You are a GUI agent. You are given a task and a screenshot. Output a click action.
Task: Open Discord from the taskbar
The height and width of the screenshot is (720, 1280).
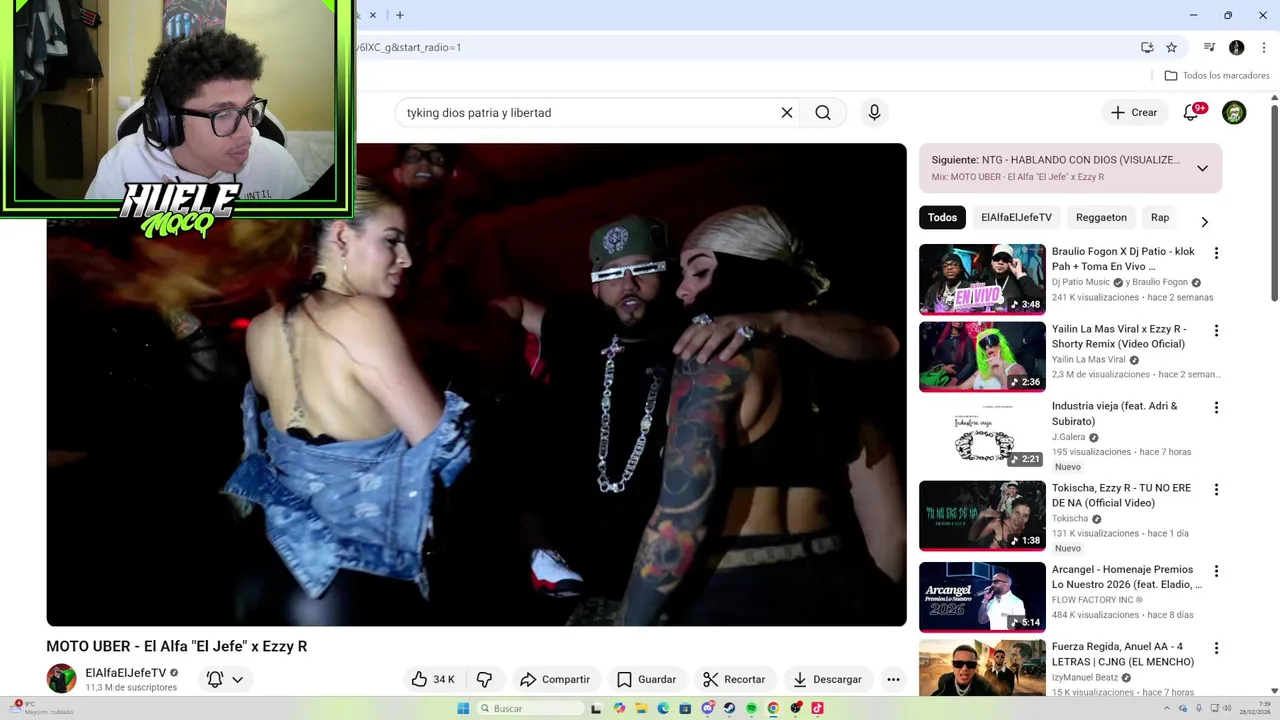coord(707,708)
